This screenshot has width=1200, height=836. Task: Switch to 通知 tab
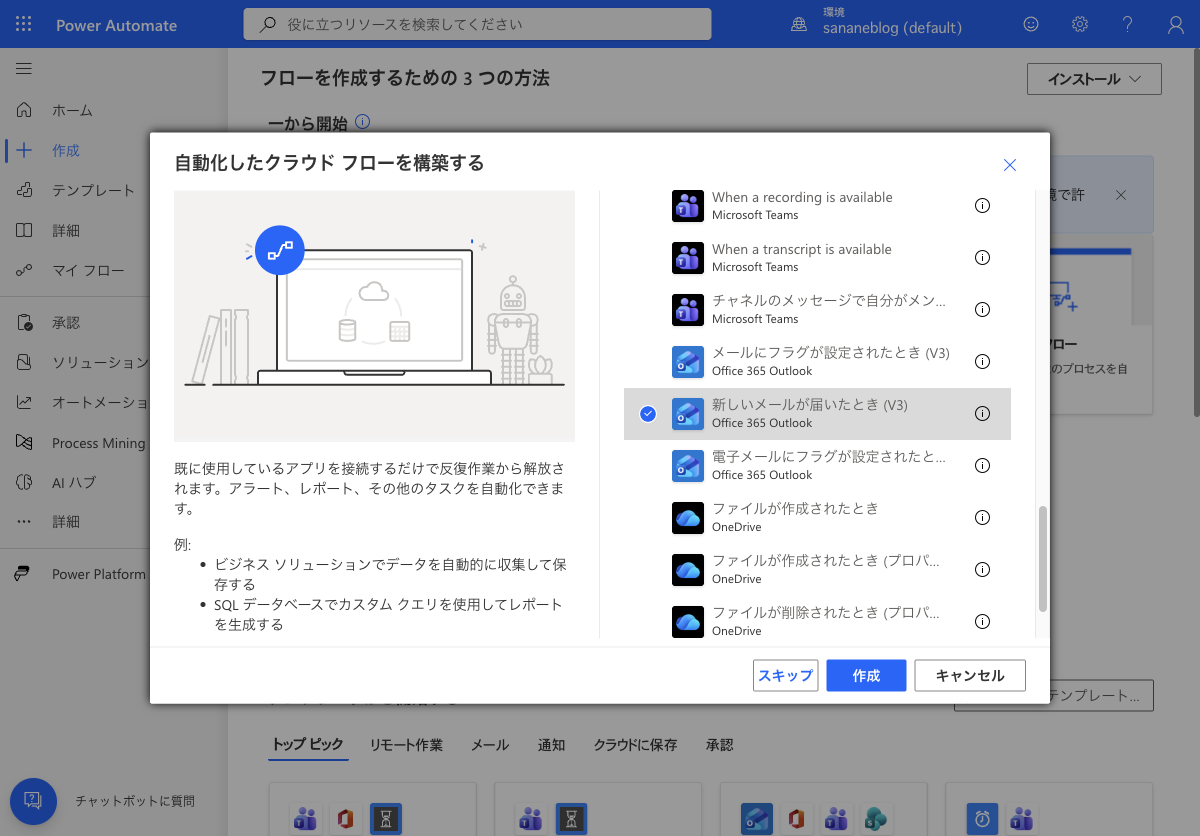point(551,745)
